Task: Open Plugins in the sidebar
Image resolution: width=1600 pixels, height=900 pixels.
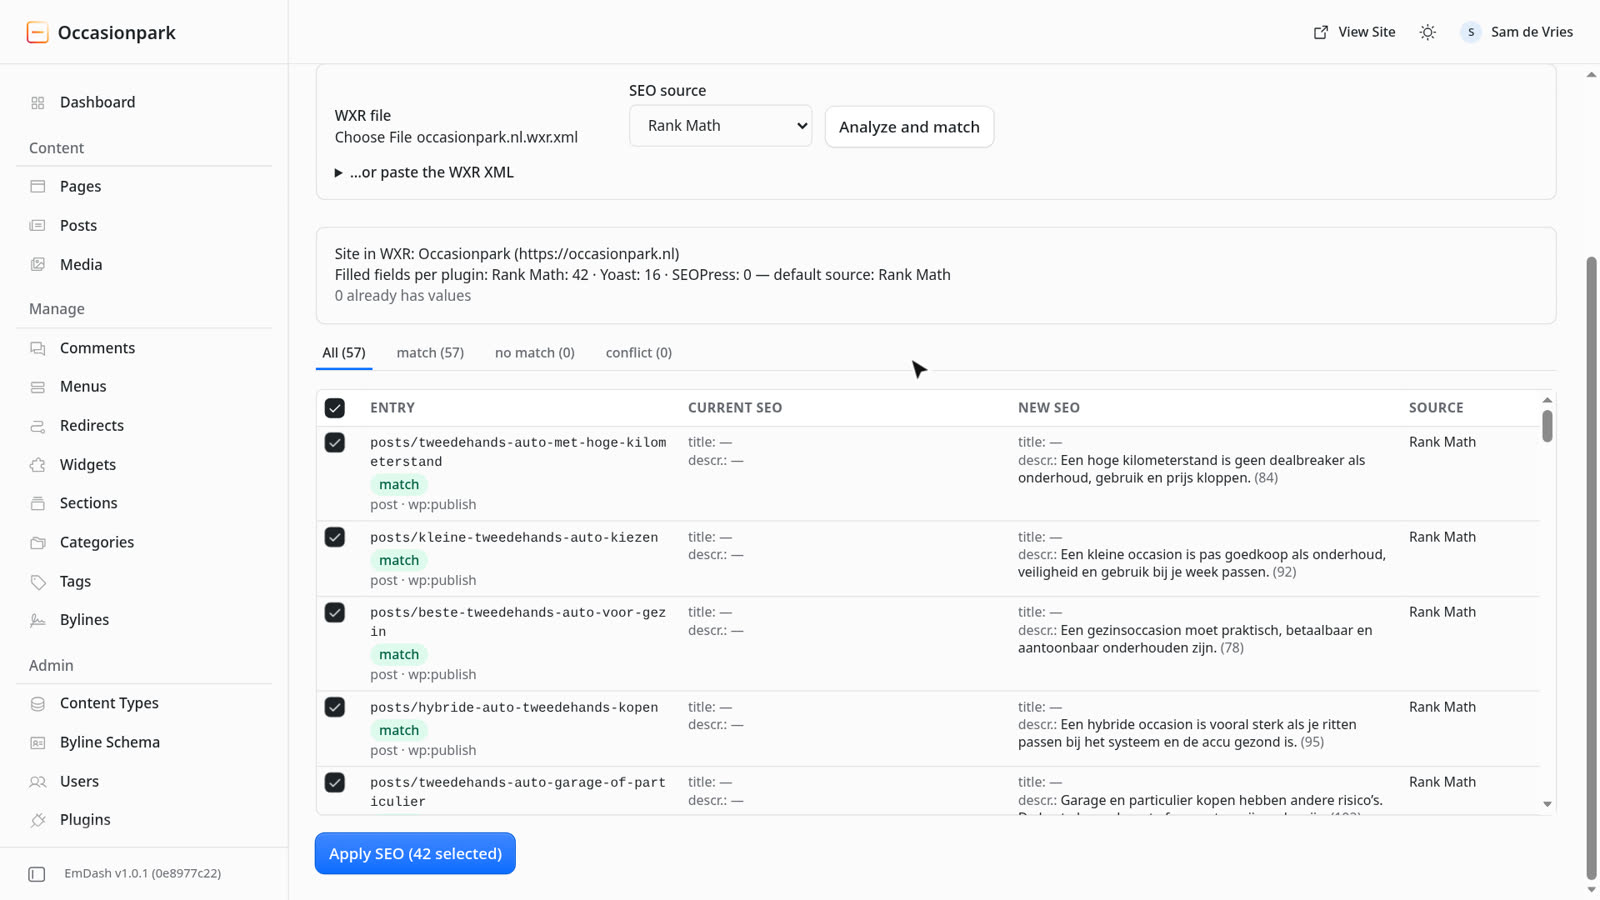Action: tap(144, 820)
